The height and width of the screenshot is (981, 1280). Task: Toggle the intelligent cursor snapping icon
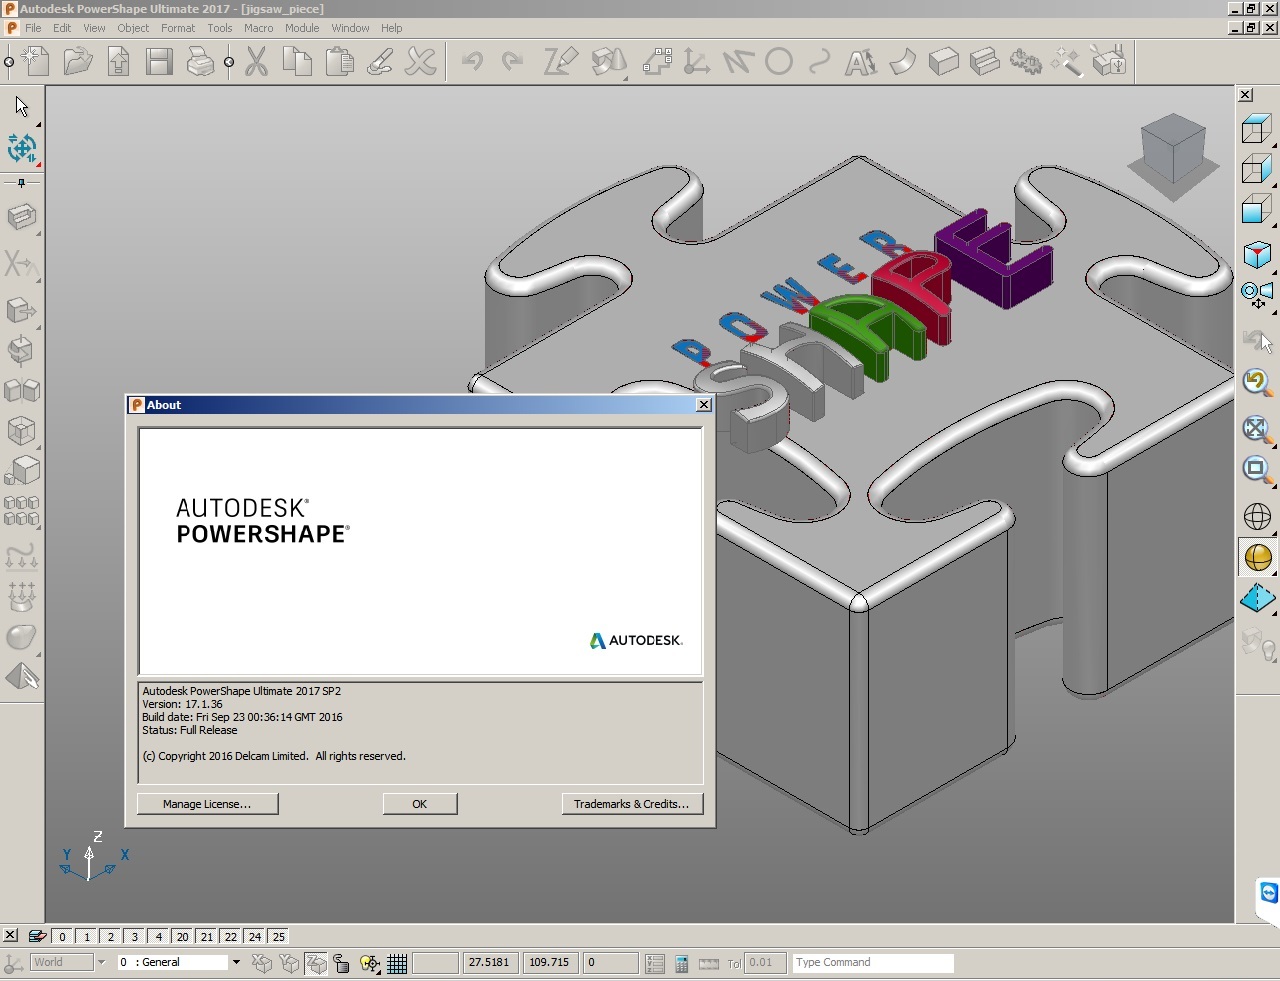[x=370, y=963]
